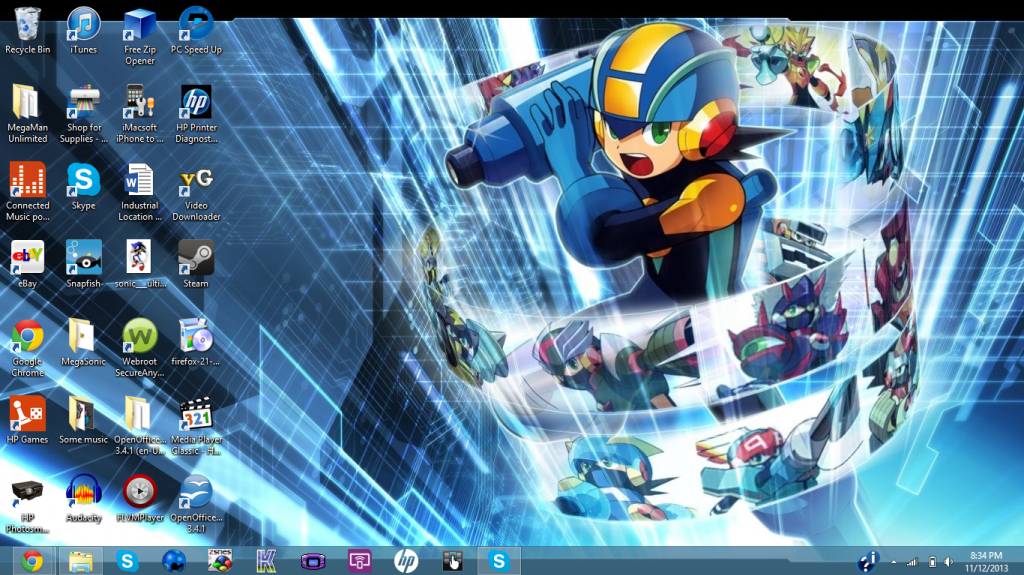This screenshot has height=575, width=1024.
Task: Click the touch hand taskbar icon
Action: click(x=453, y=561)
